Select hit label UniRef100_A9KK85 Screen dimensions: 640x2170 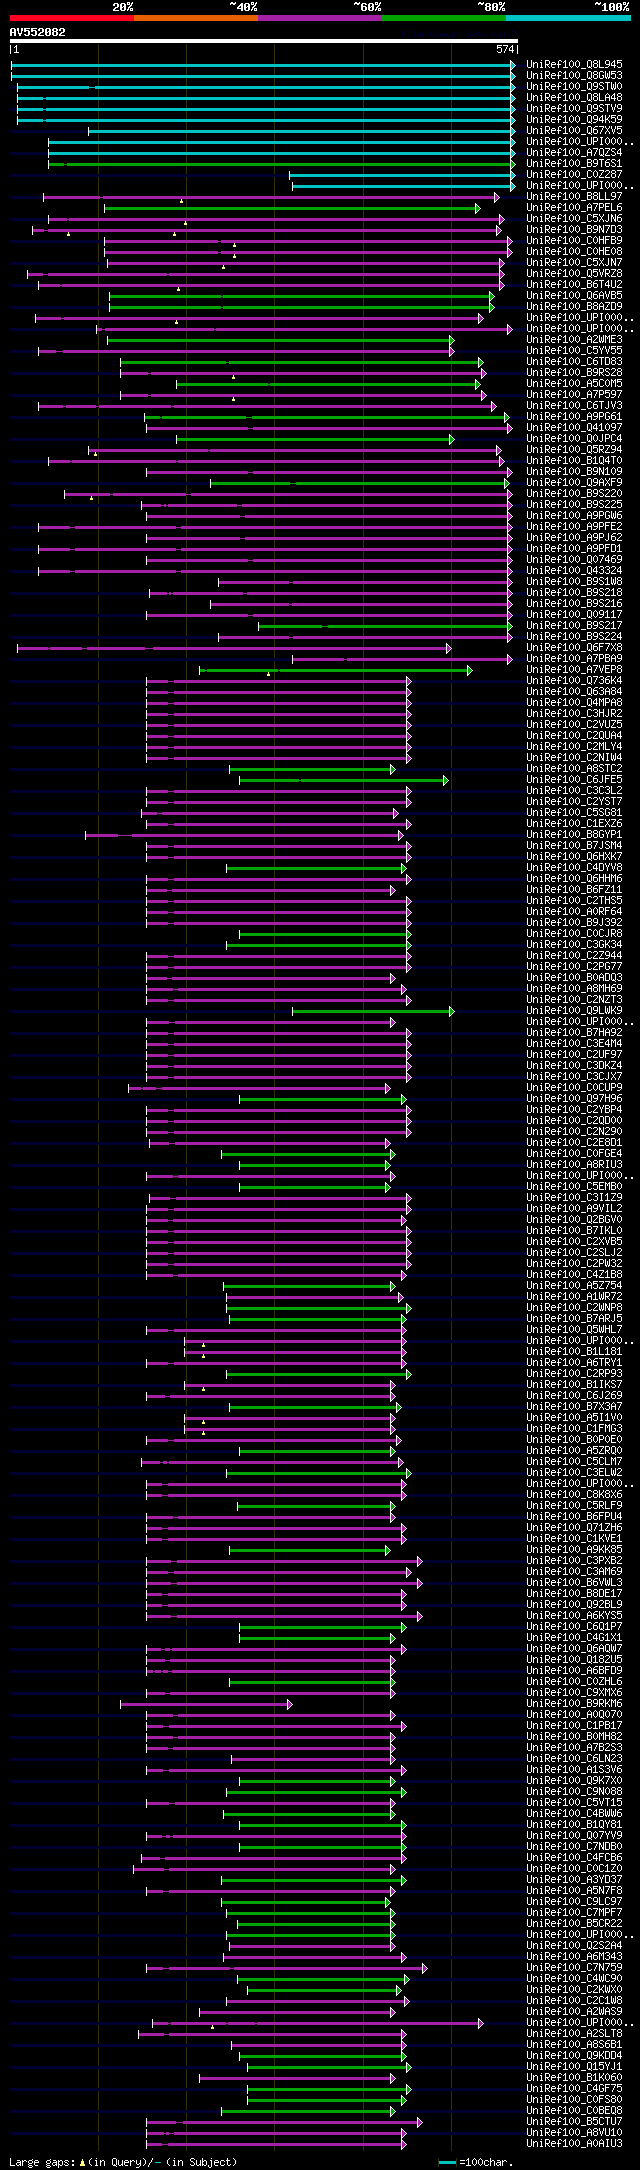pos(574,1549)
